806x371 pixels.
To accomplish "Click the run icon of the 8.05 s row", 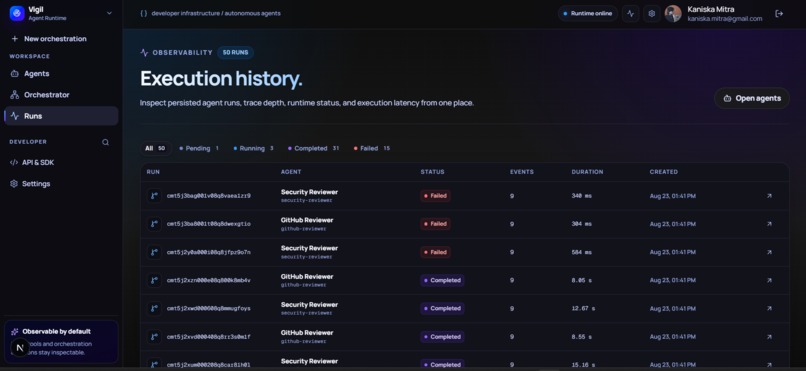I will (154, 280).
